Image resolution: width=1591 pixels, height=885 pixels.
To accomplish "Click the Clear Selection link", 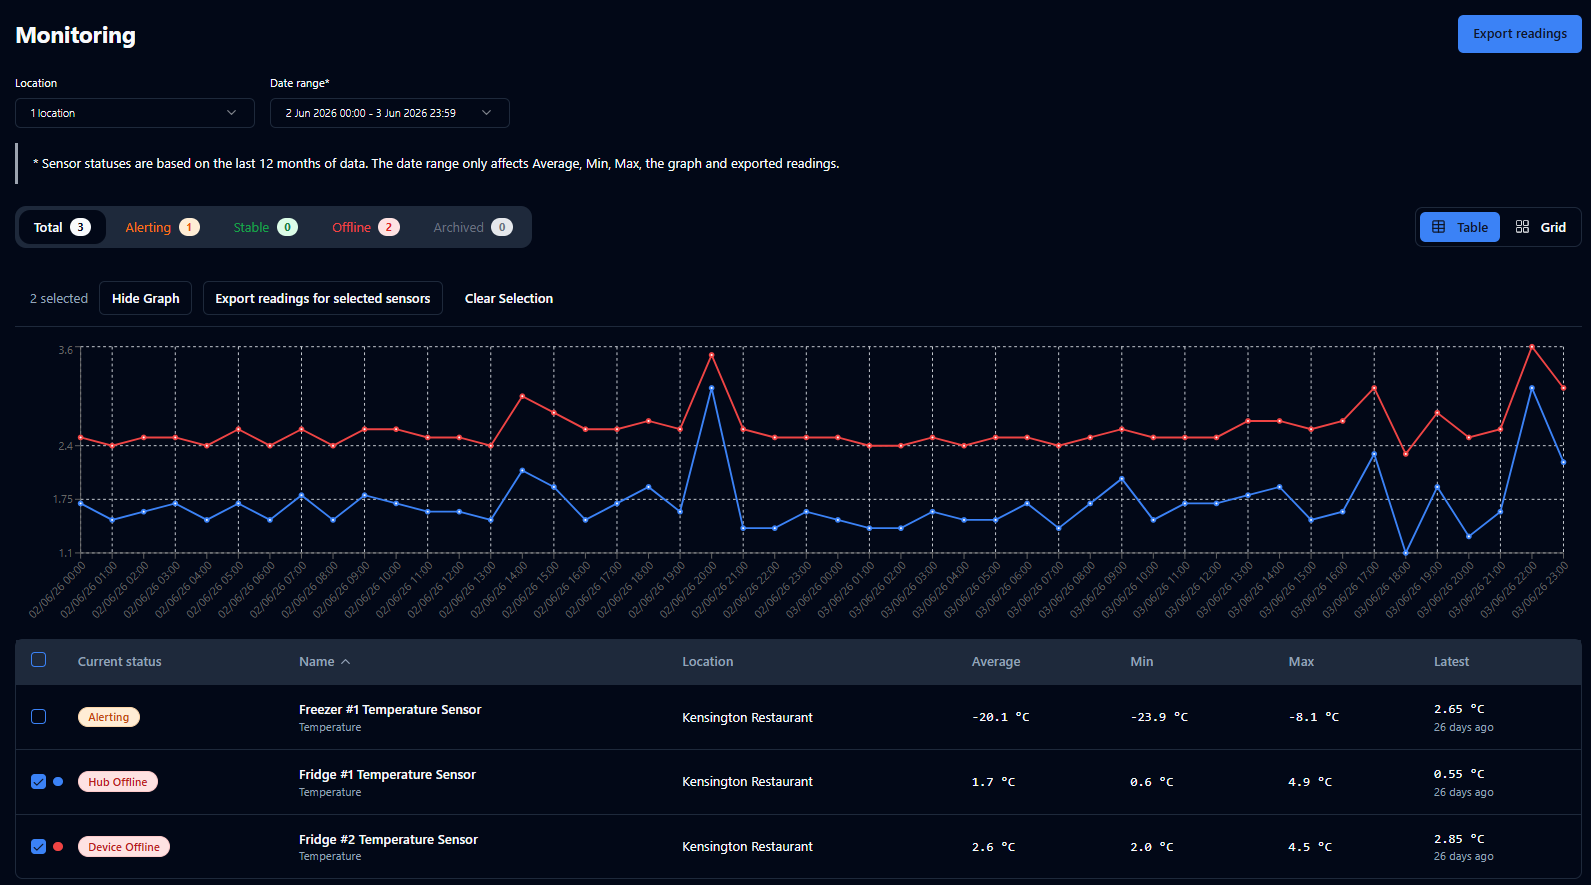I will tap(509, 298).
